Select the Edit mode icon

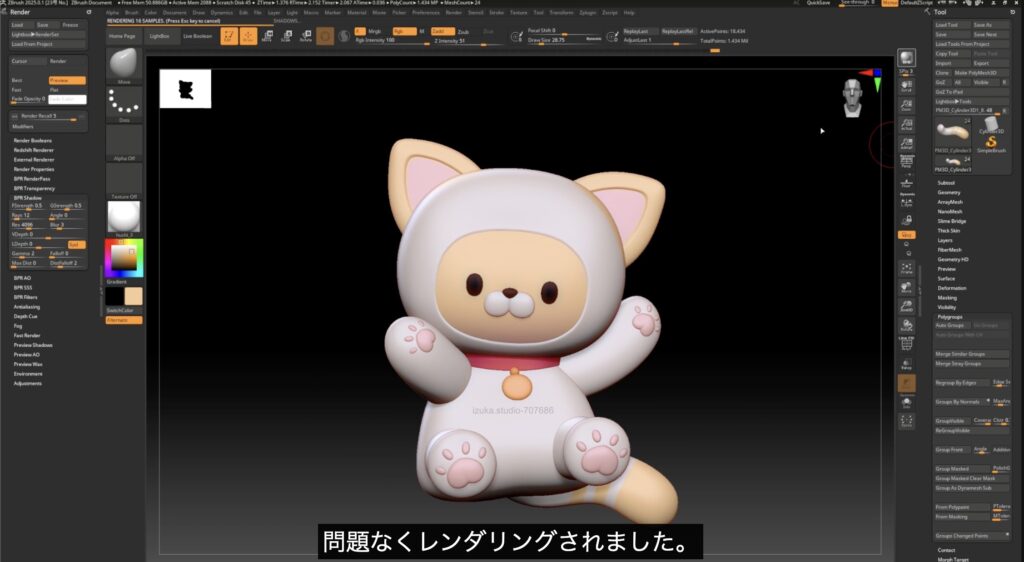229,36
